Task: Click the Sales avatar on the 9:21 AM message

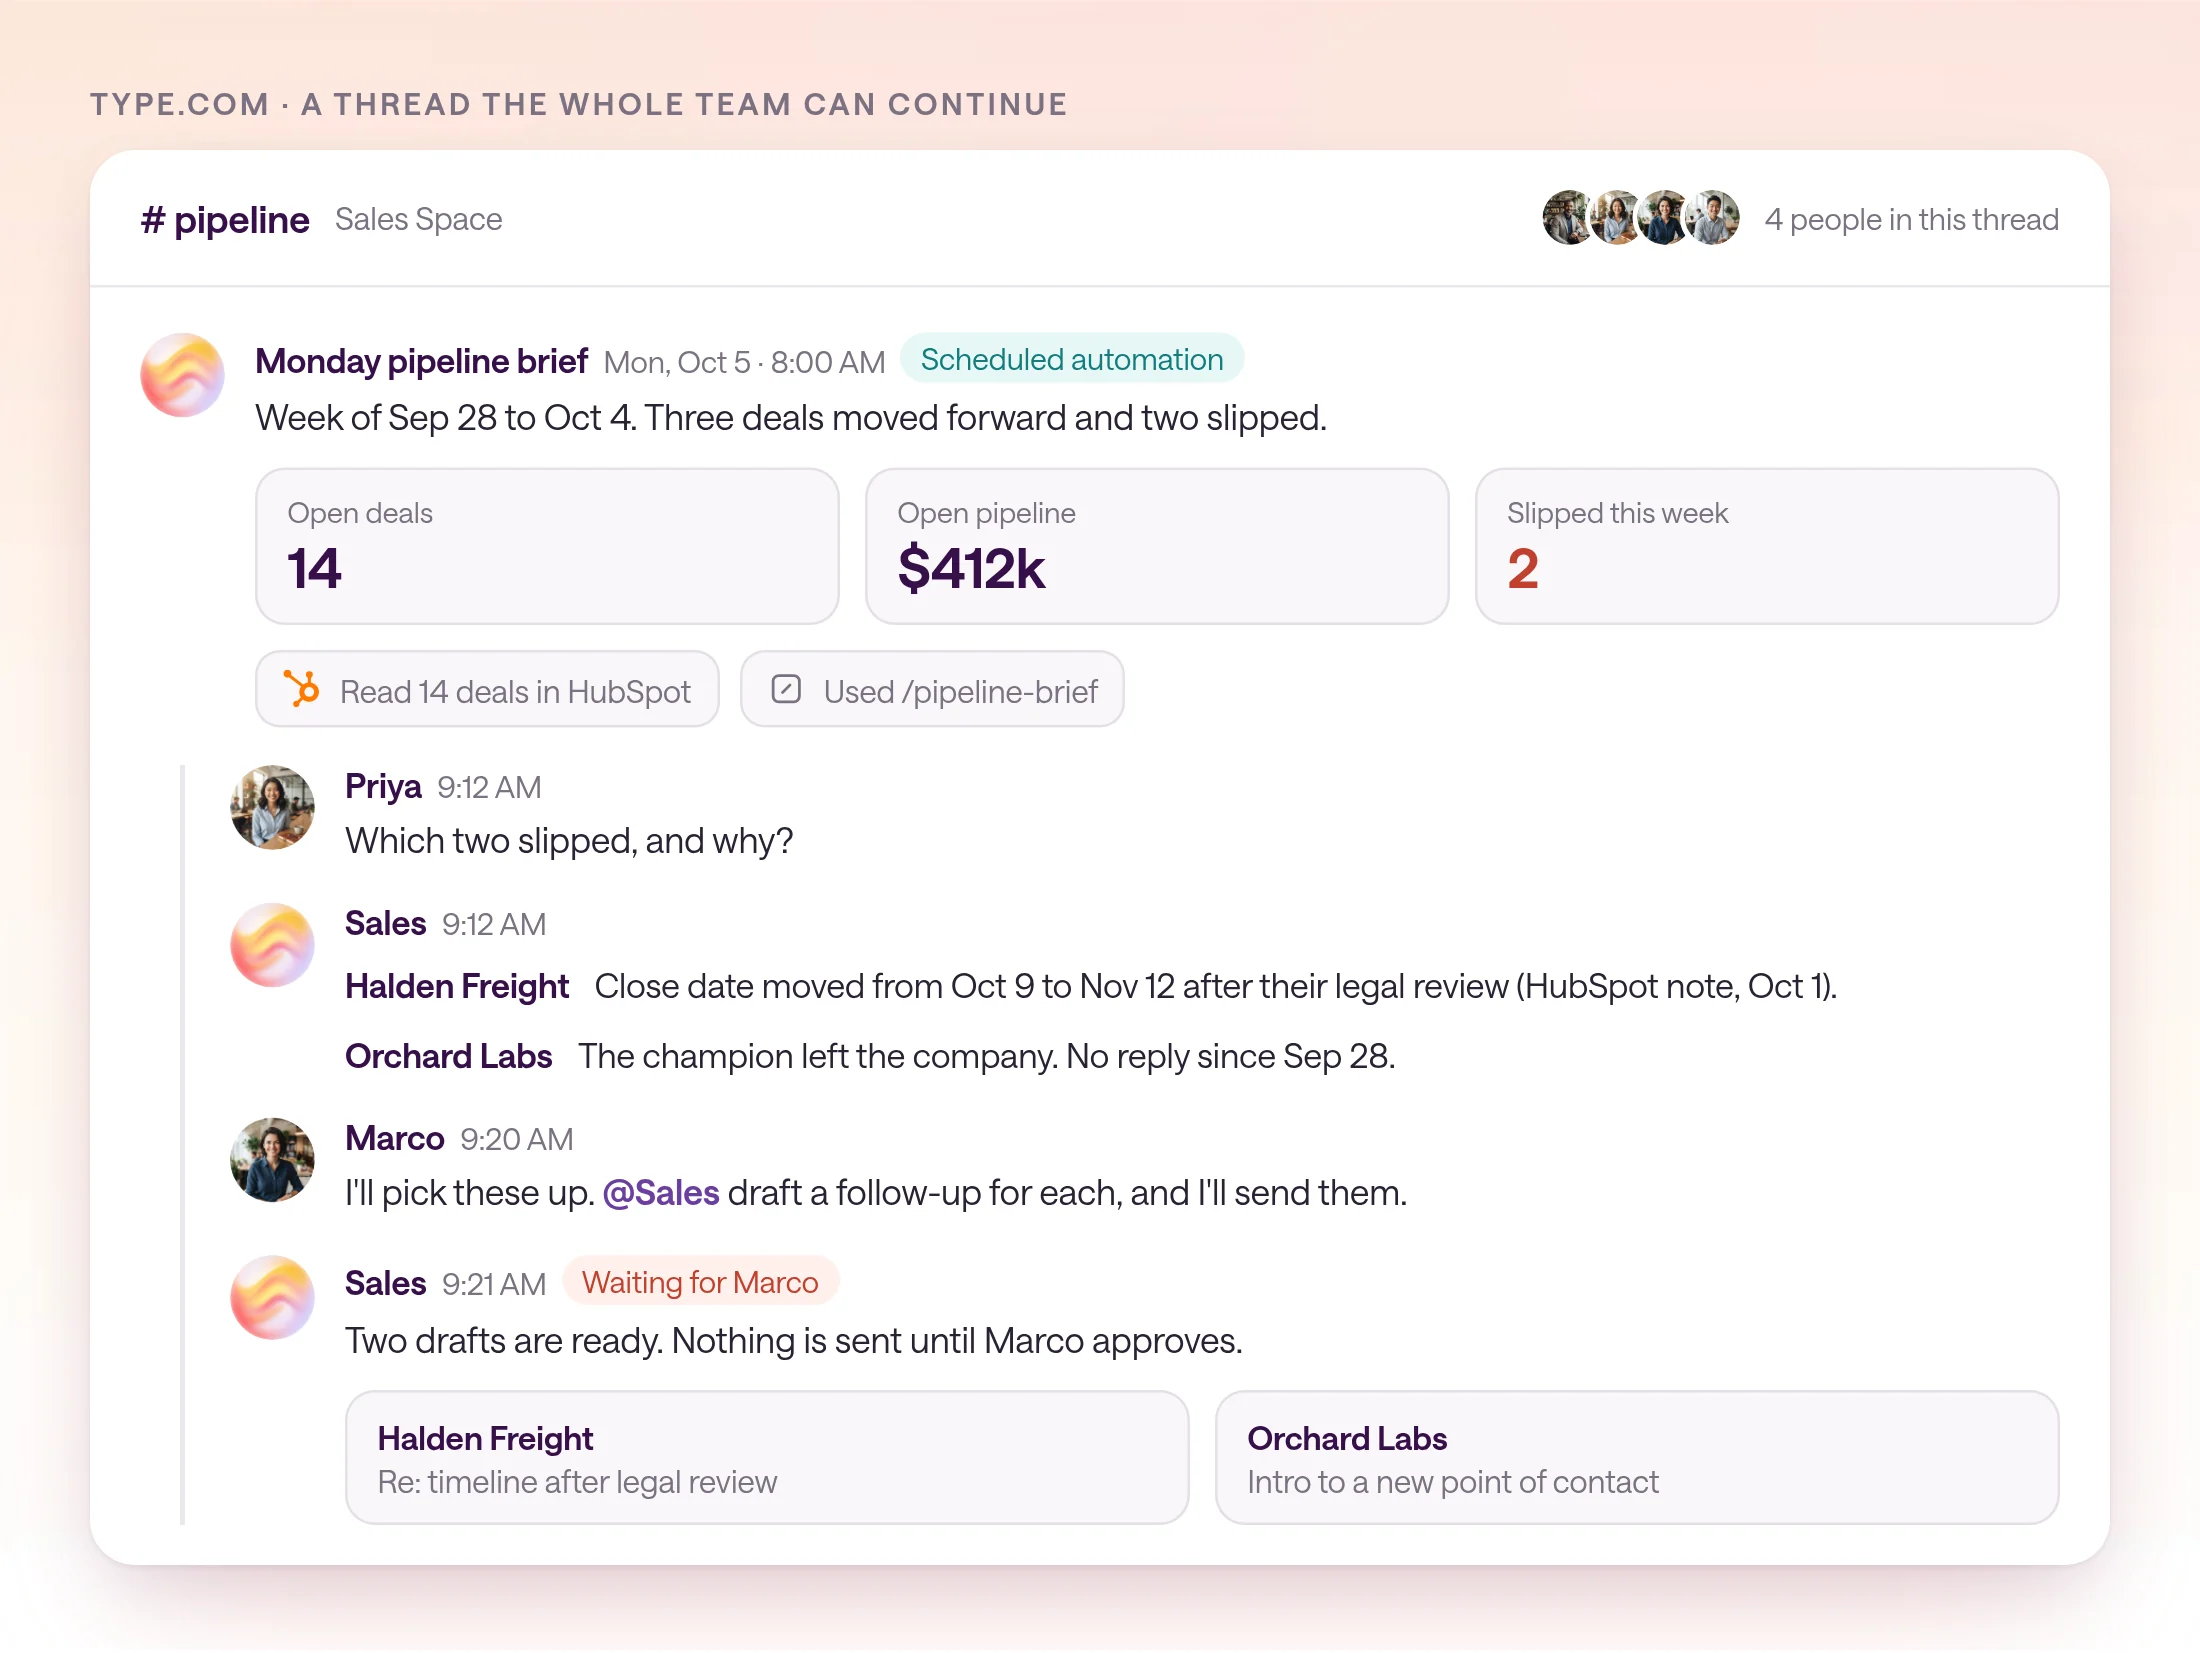Action: coord(272,1298)
